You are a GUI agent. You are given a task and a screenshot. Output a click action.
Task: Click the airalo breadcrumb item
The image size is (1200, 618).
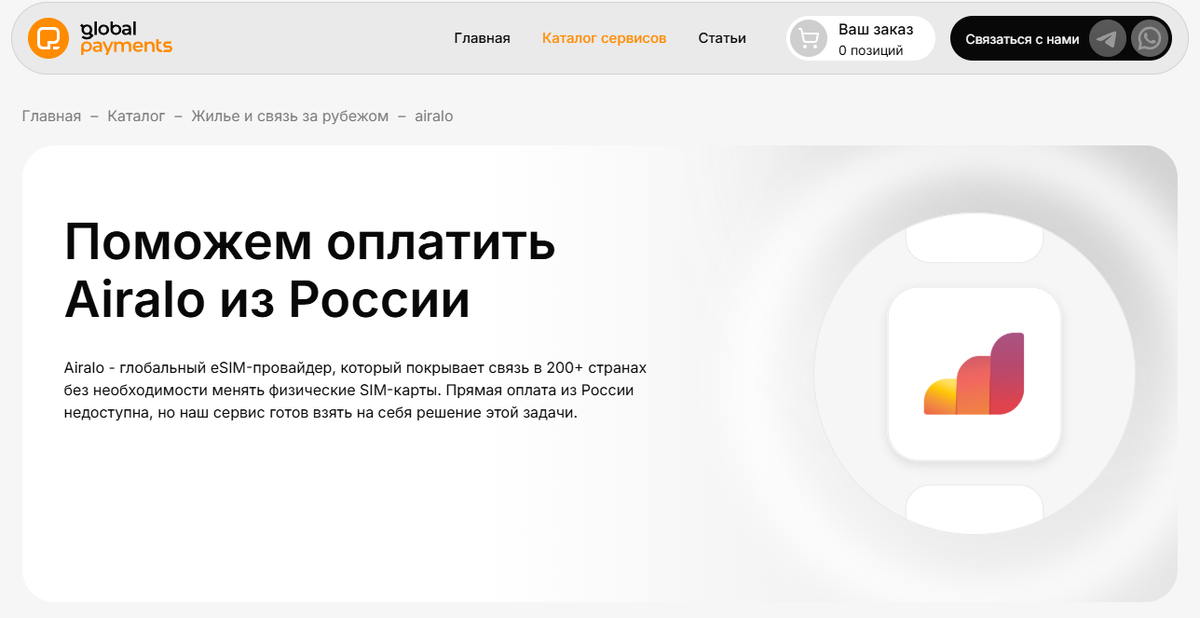click(433, 116)
